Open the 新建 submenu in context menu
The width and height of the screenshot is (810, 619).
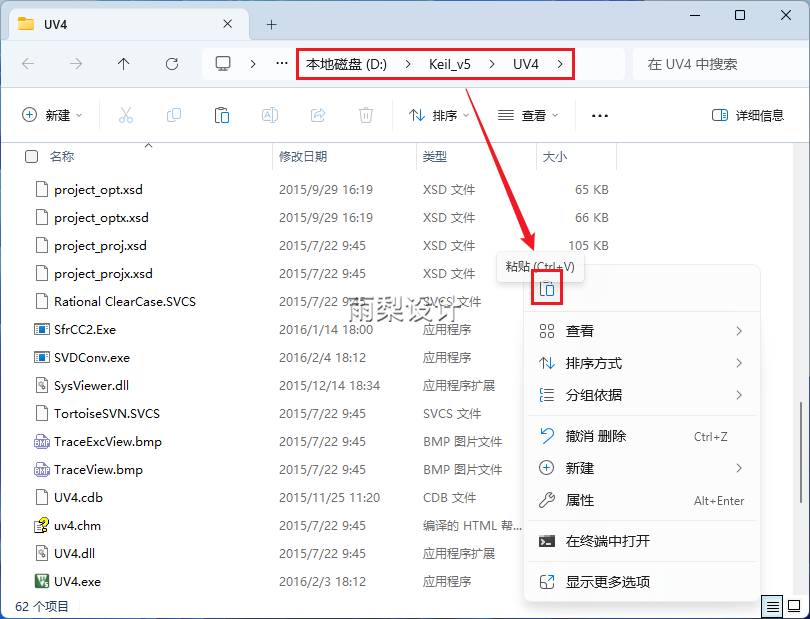coord(642,468)
